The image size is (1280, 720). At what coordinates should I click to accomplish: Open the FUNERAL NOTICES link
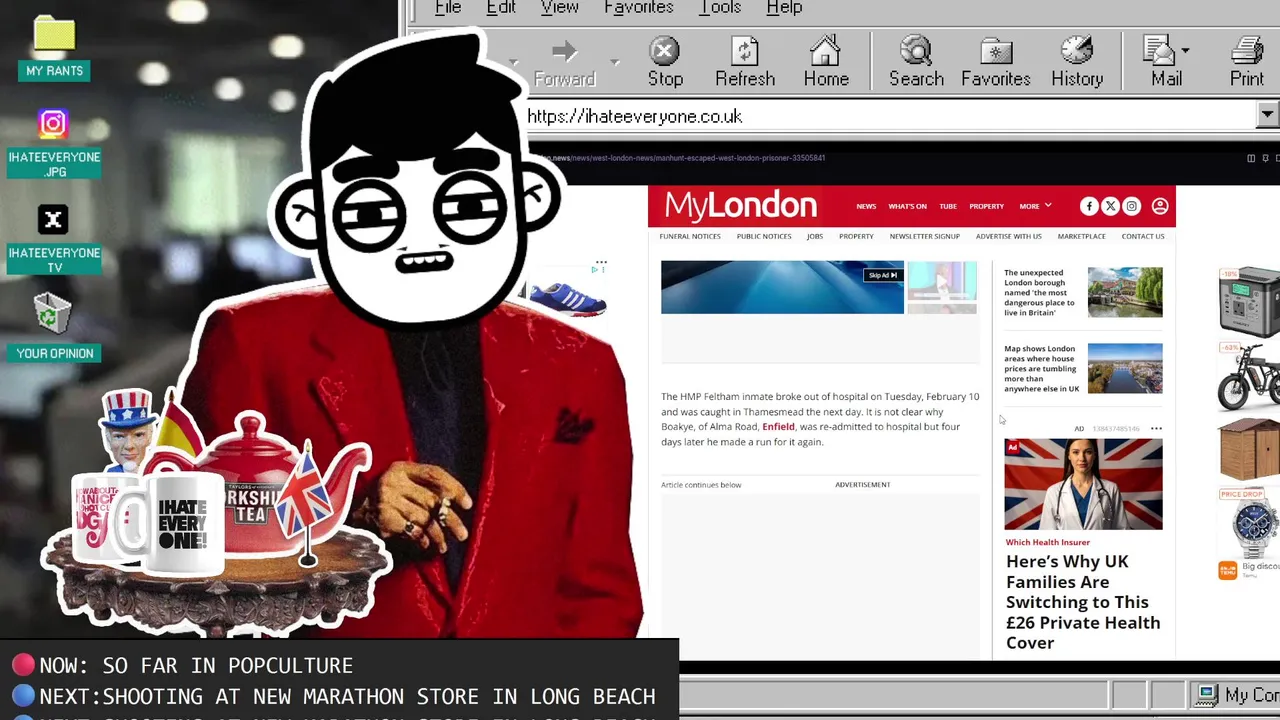point(690,236)
